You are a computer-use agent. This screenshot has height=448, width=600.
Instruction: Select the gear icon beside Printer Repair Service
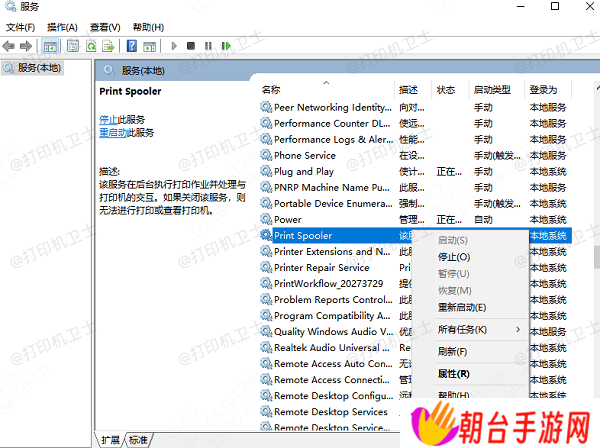point(266,267)
